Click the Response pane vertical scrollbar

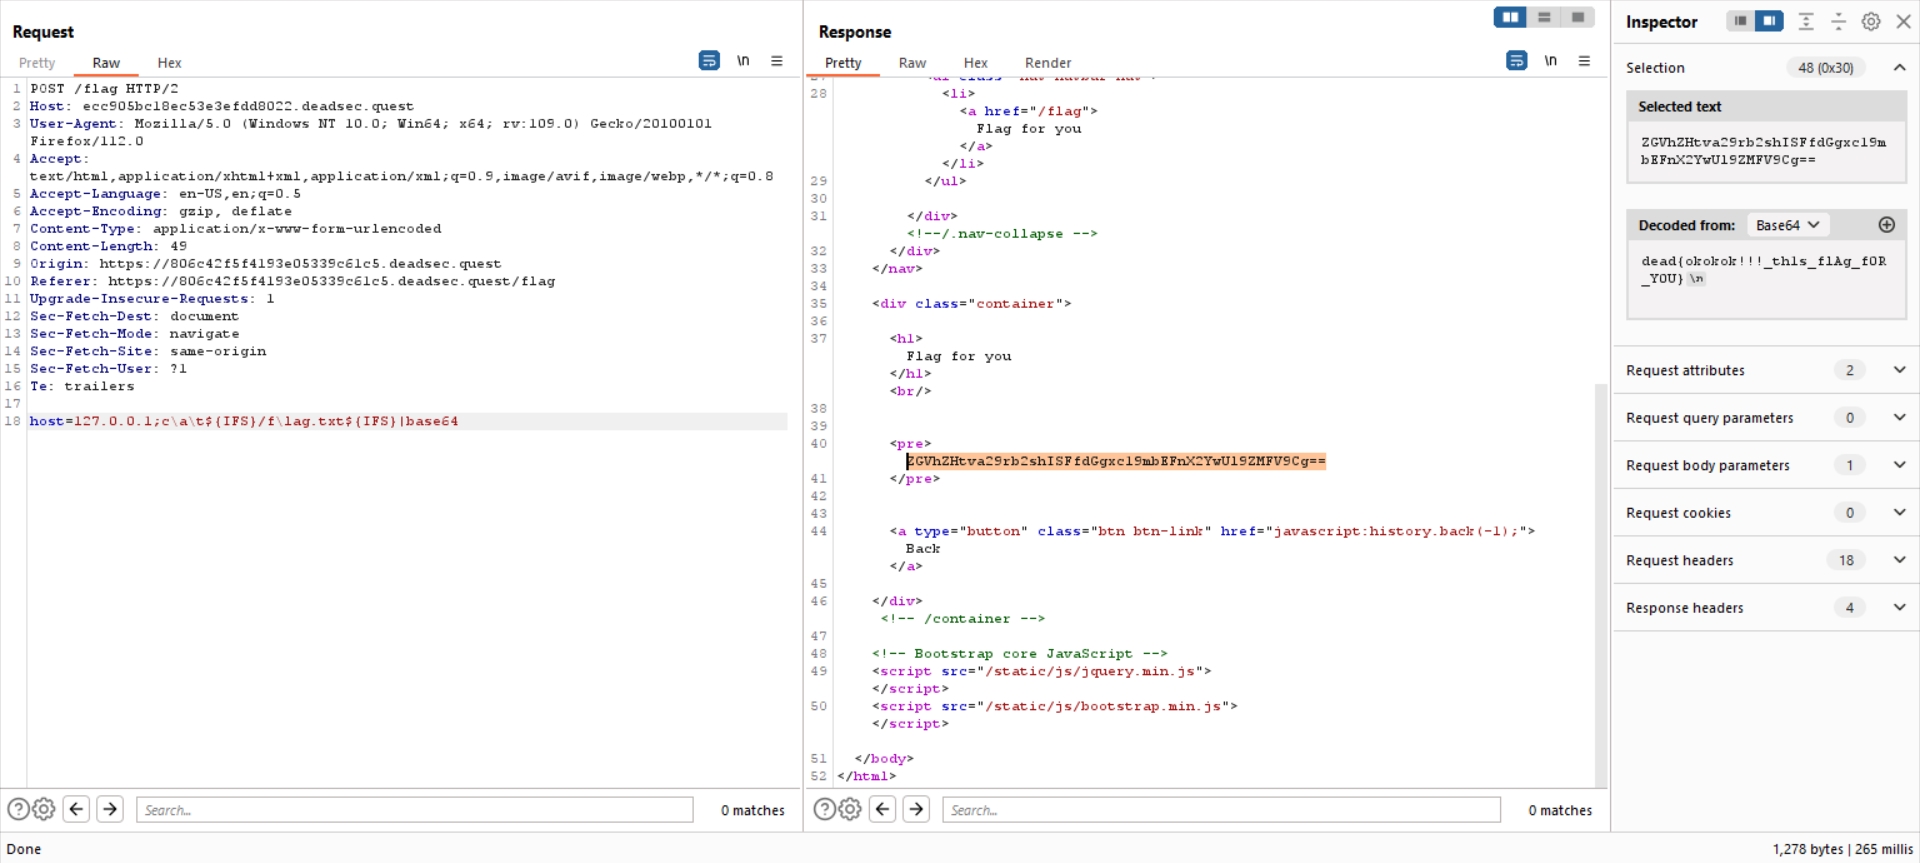[1601, 585]
